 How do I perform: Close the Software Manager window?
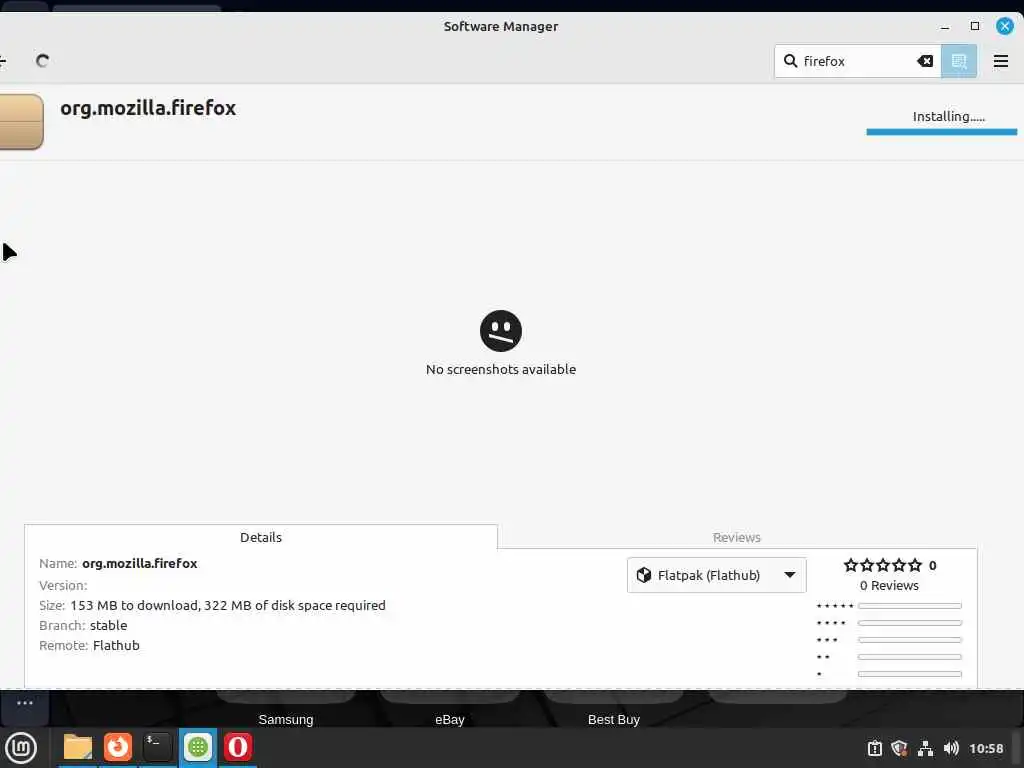(1004, 27)
